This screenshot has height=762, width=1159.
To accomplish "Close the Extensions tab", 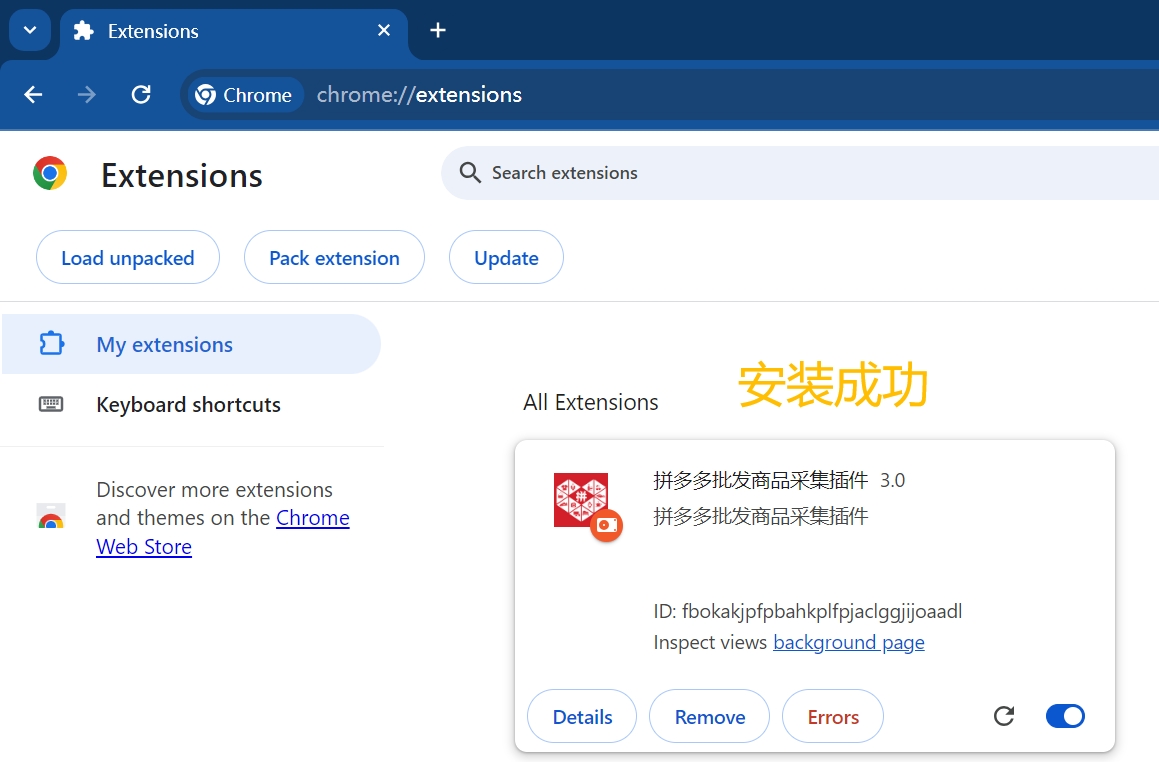I will click(x=384, y=30).
